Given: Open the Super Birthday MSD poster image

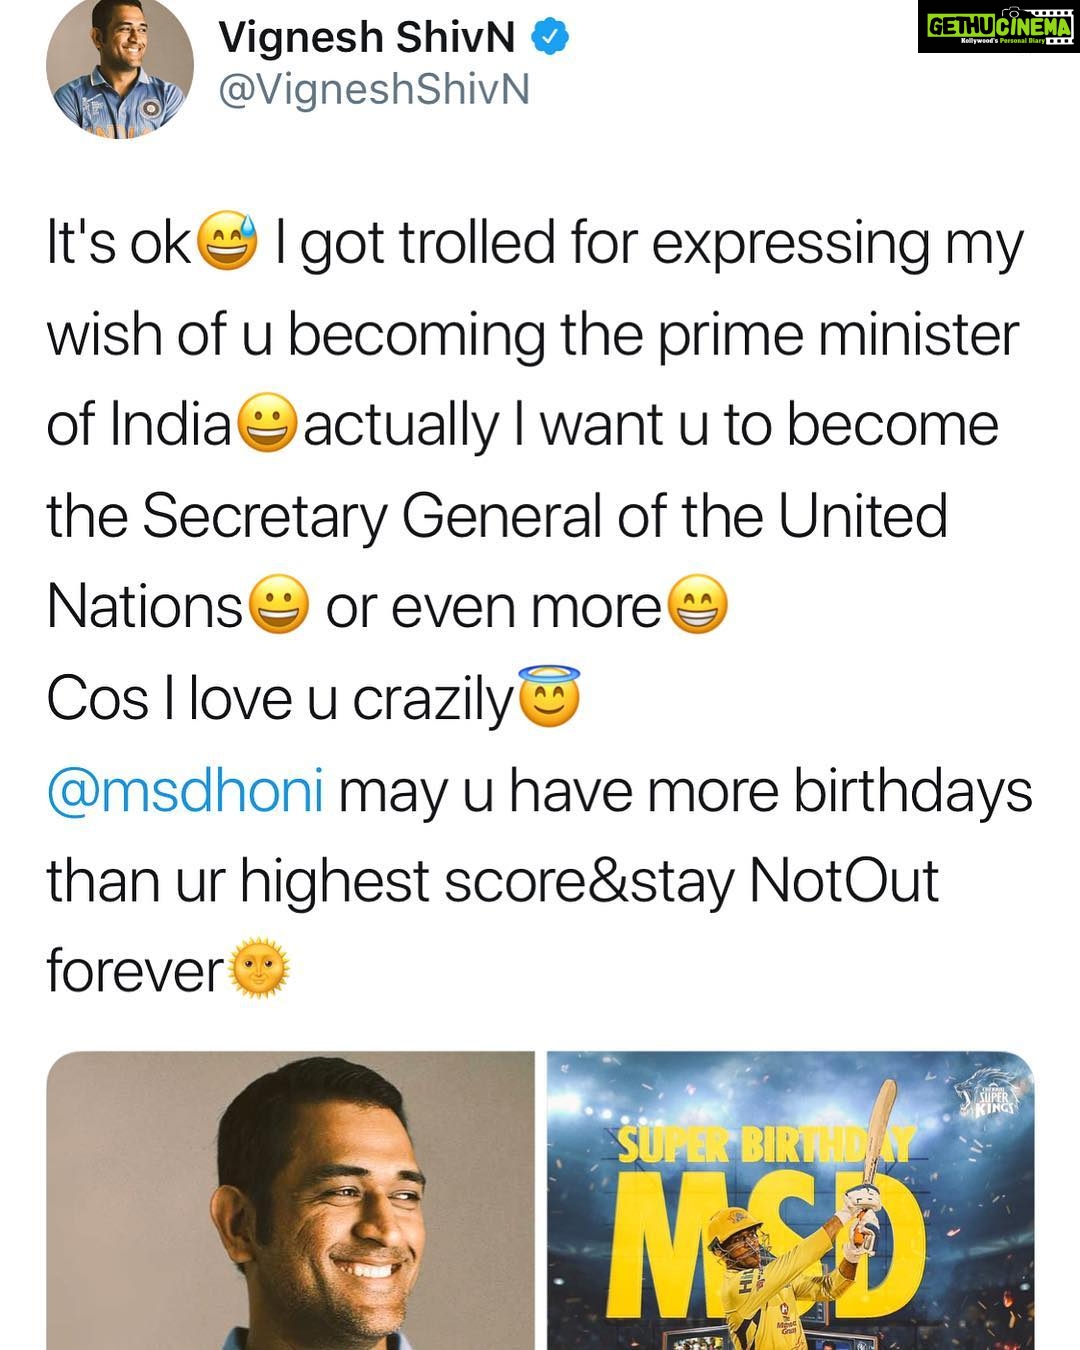Looking at the screenshot, I should 790,1200.
